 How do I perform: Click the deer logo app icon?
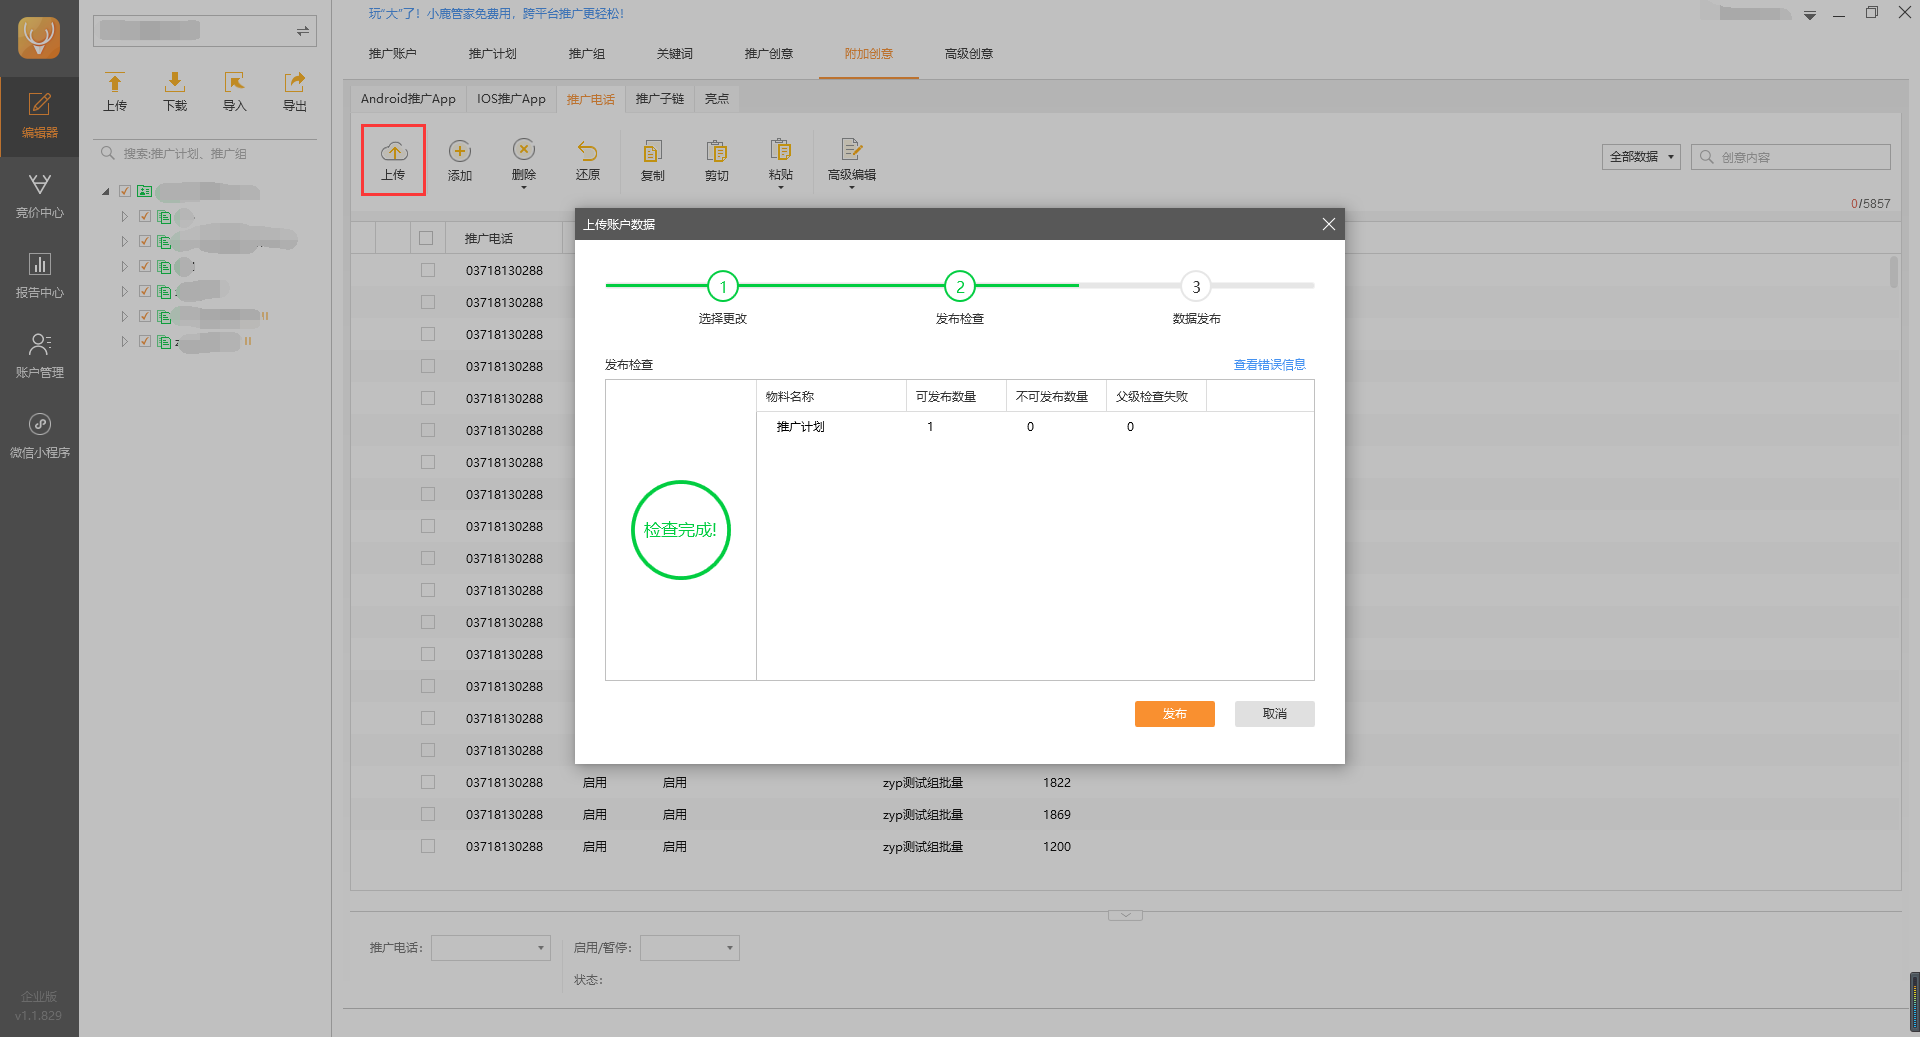(x=39, y=38)
